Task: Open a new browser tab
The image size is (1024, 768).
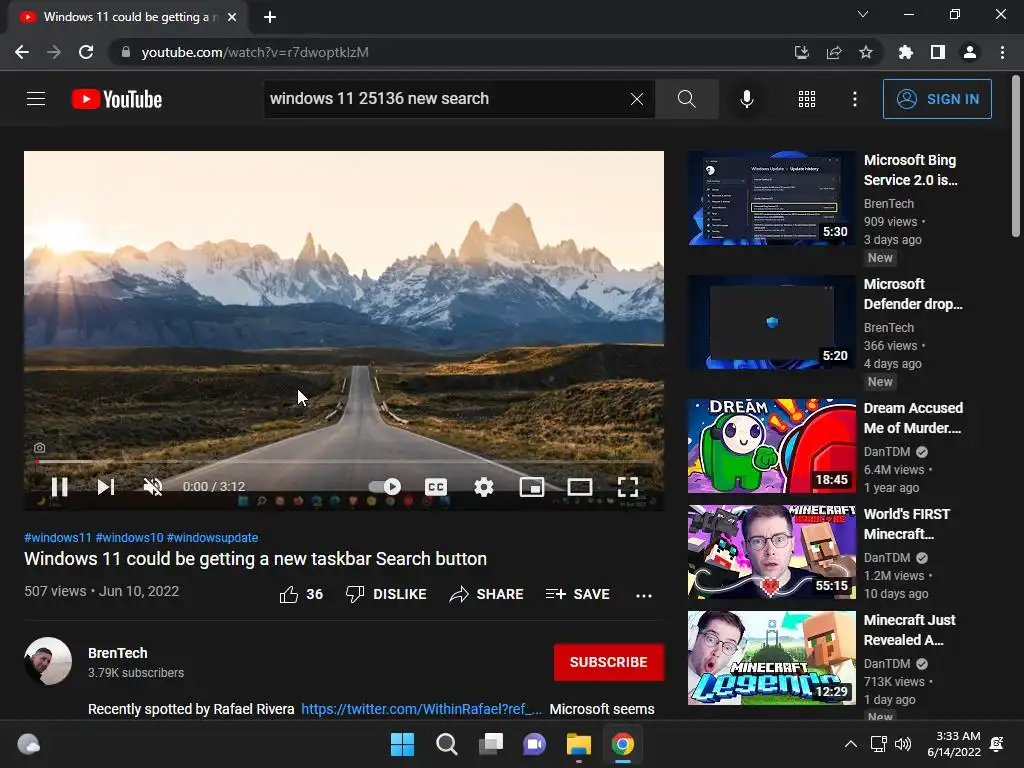Action: [x=270, y=17]
